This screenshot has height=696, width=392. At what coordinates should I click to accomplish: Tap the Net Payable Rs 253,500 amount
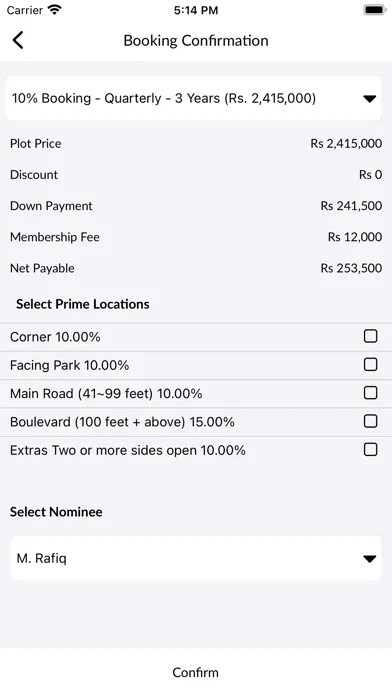(x=351, y=268)
